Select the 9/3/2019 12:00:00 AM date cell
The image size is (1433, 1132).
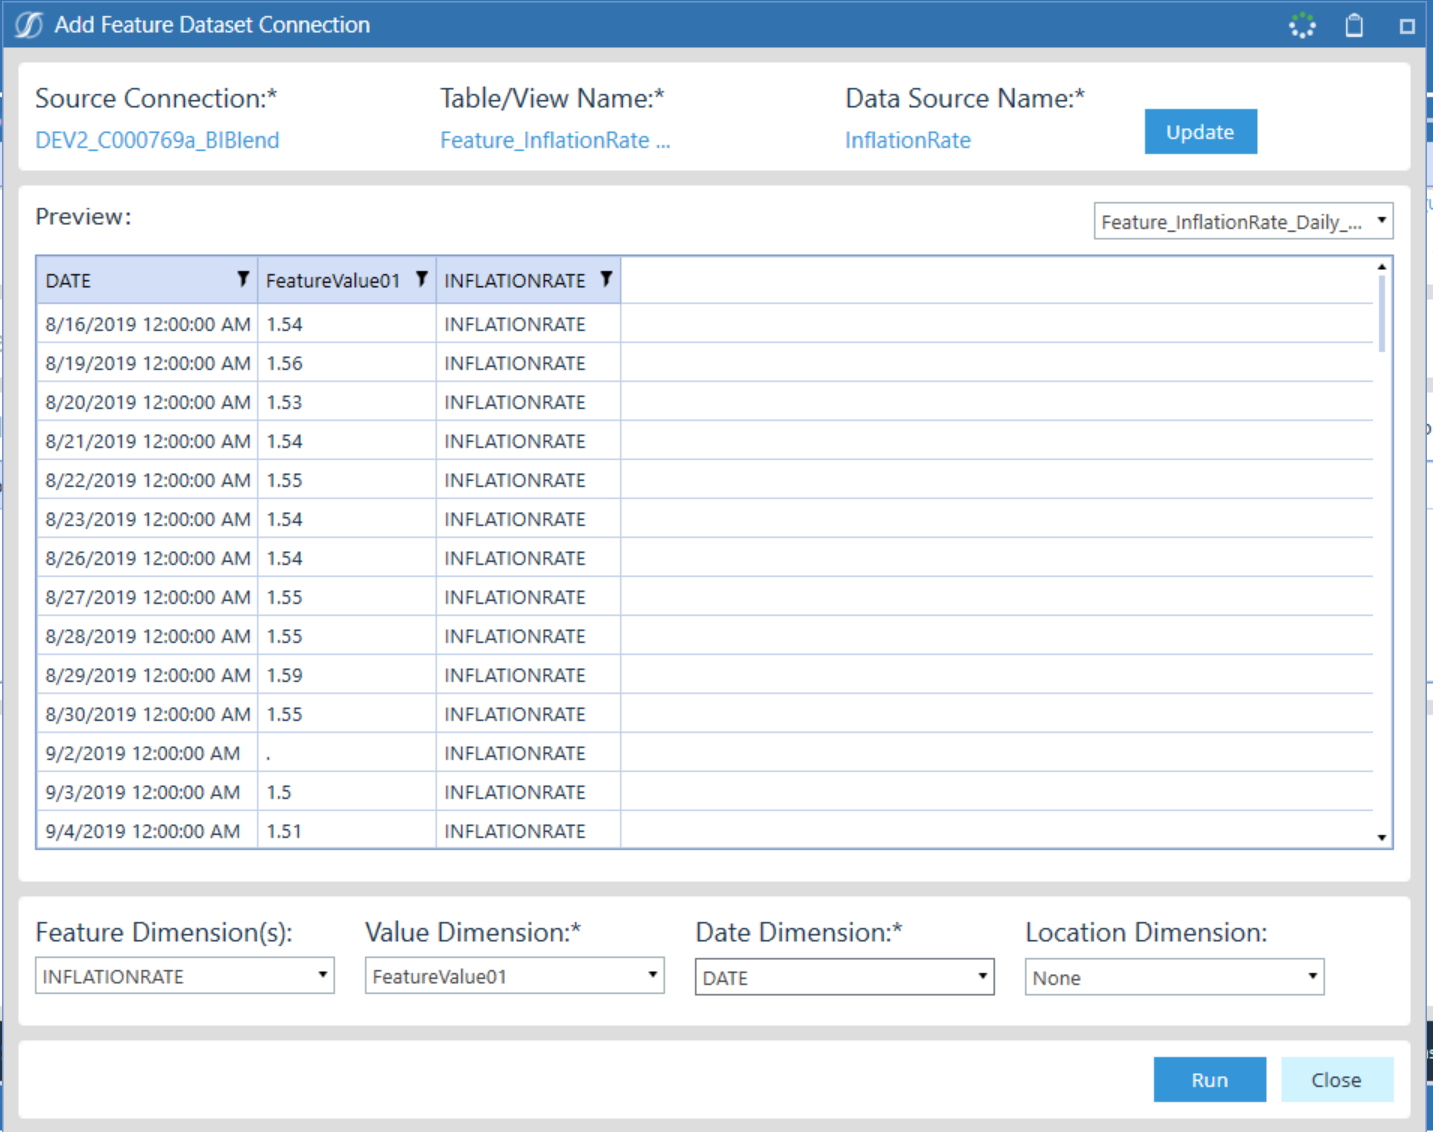[148, 792]
